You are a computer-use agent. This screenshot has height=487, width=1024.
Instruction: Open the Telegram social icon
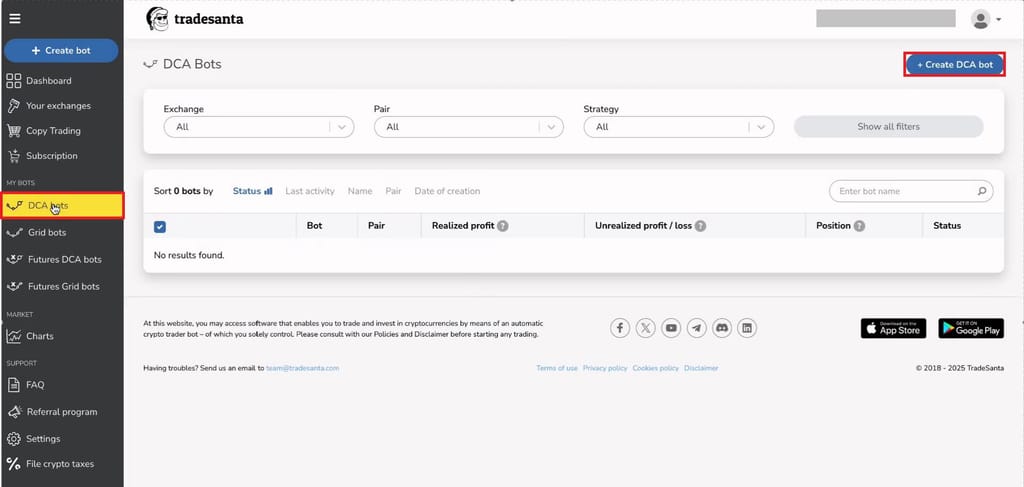click(x=696, y=328)
